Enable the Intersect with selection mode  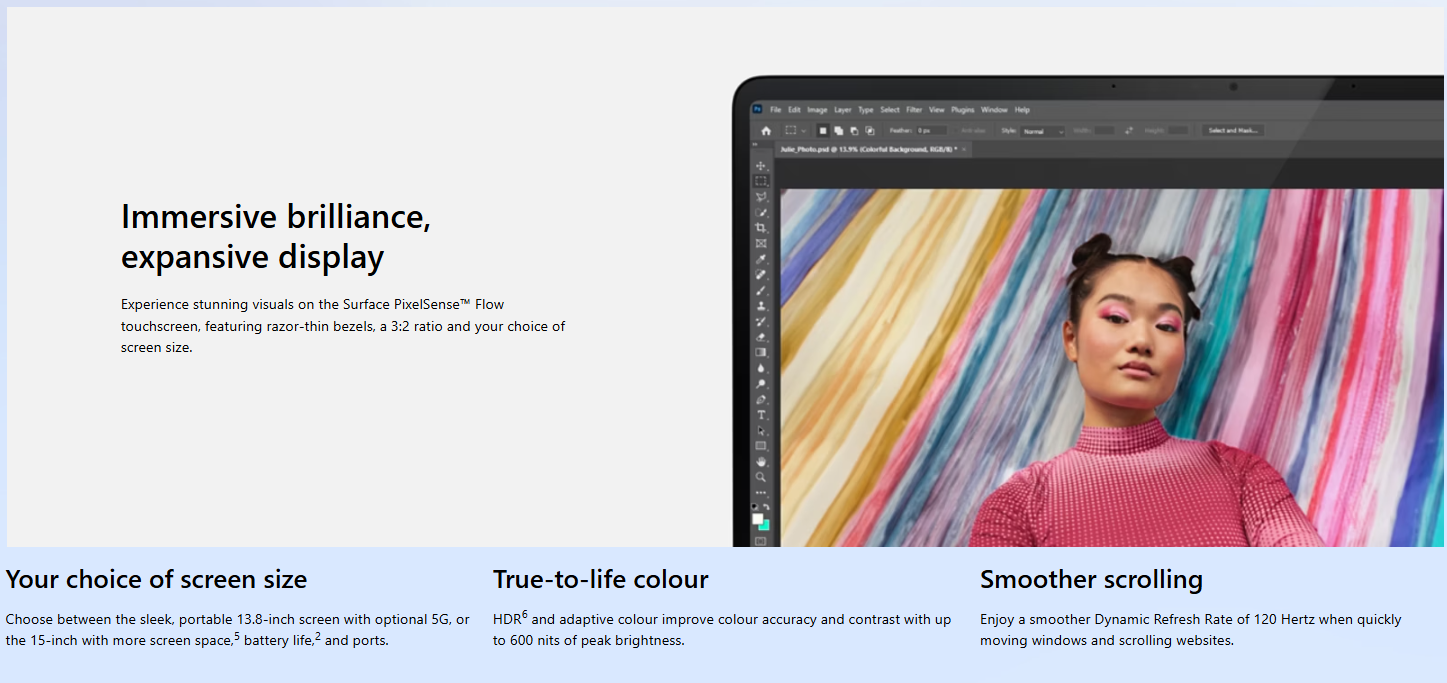click(870, 131)
